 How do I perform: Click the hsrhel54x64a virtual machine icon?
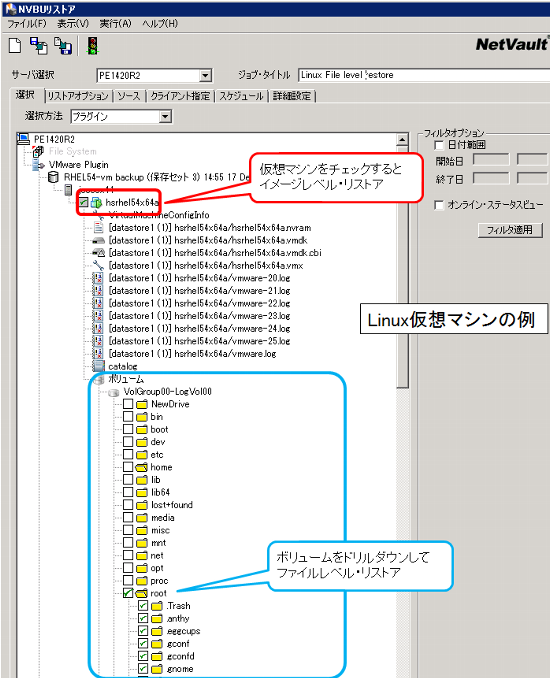(96, 202)
